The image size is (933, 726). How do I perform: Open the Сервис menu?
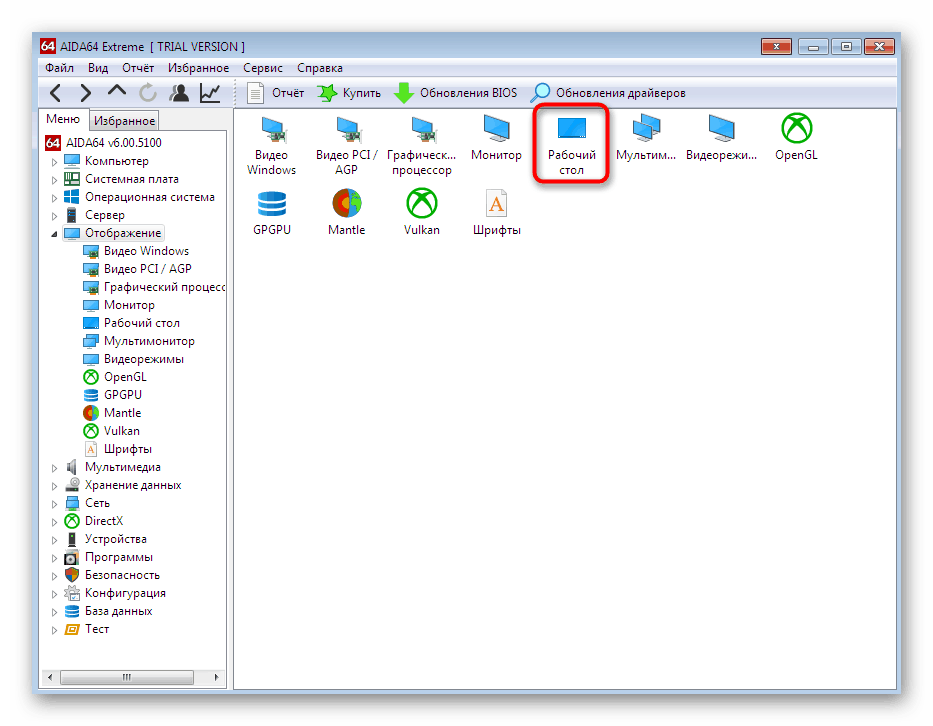[262, 68]
